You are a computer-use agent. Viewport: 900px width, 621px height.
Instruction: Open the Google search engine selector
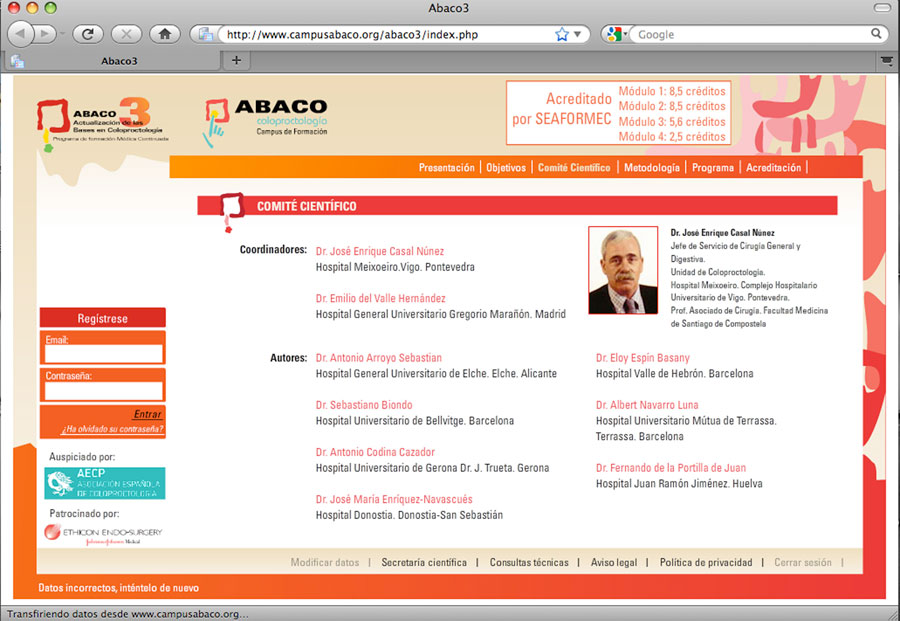coord(616,34)
